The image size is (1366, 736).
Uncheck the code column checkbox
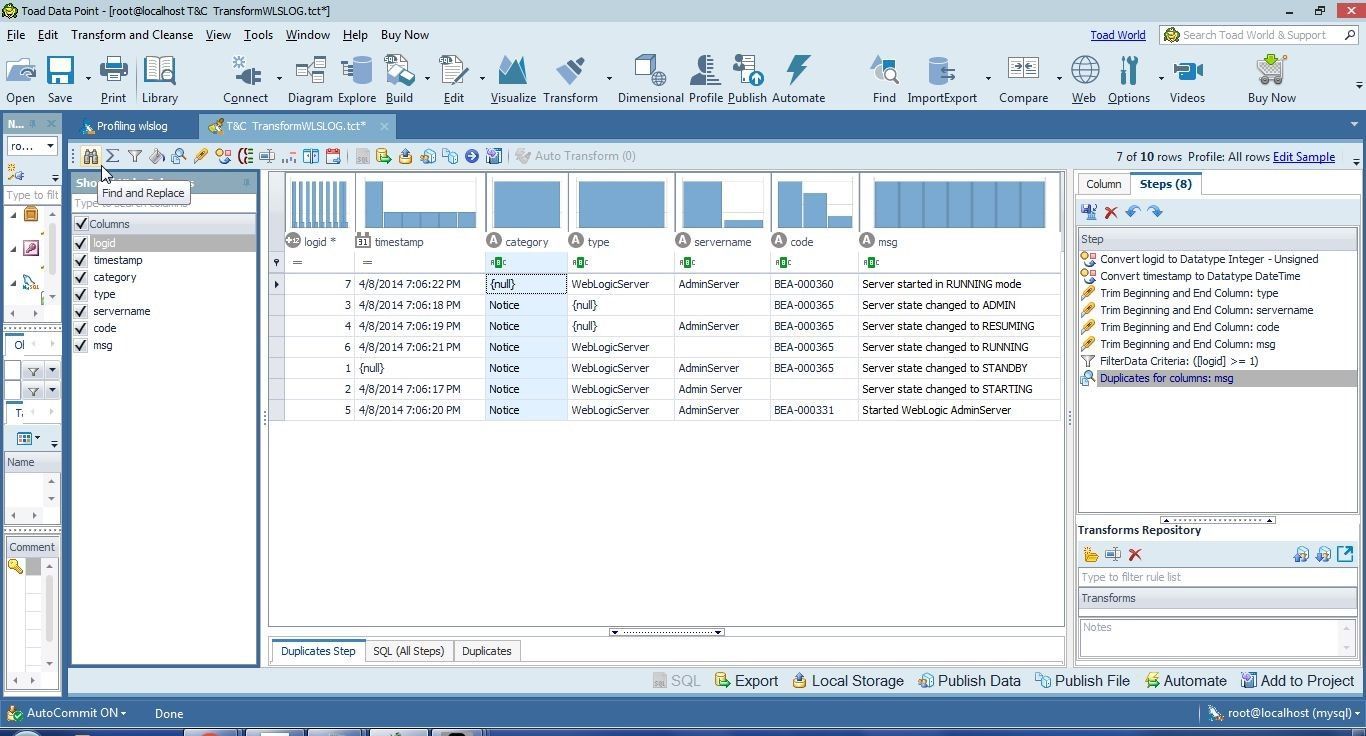(81, 328)
